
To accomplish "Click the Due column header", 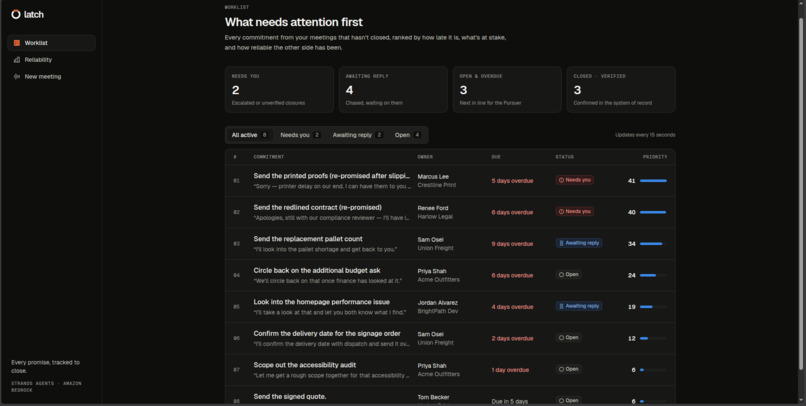I will tap(496, 157).
